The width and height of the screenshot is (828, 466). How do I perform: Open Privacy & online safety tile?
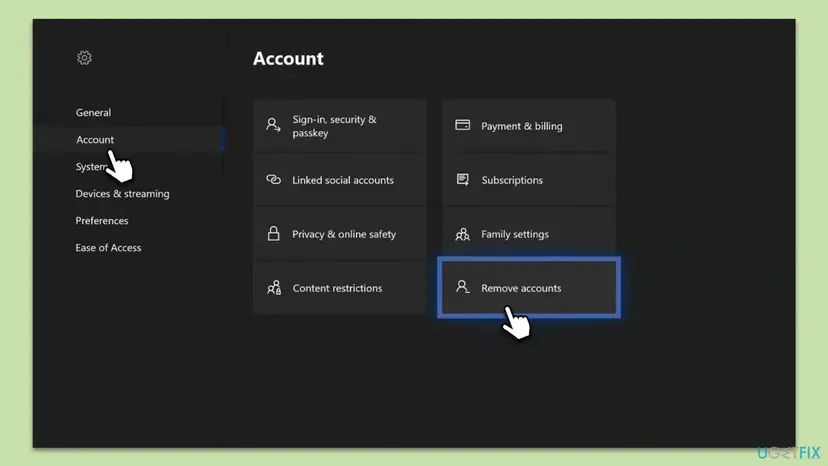point(340,234)
